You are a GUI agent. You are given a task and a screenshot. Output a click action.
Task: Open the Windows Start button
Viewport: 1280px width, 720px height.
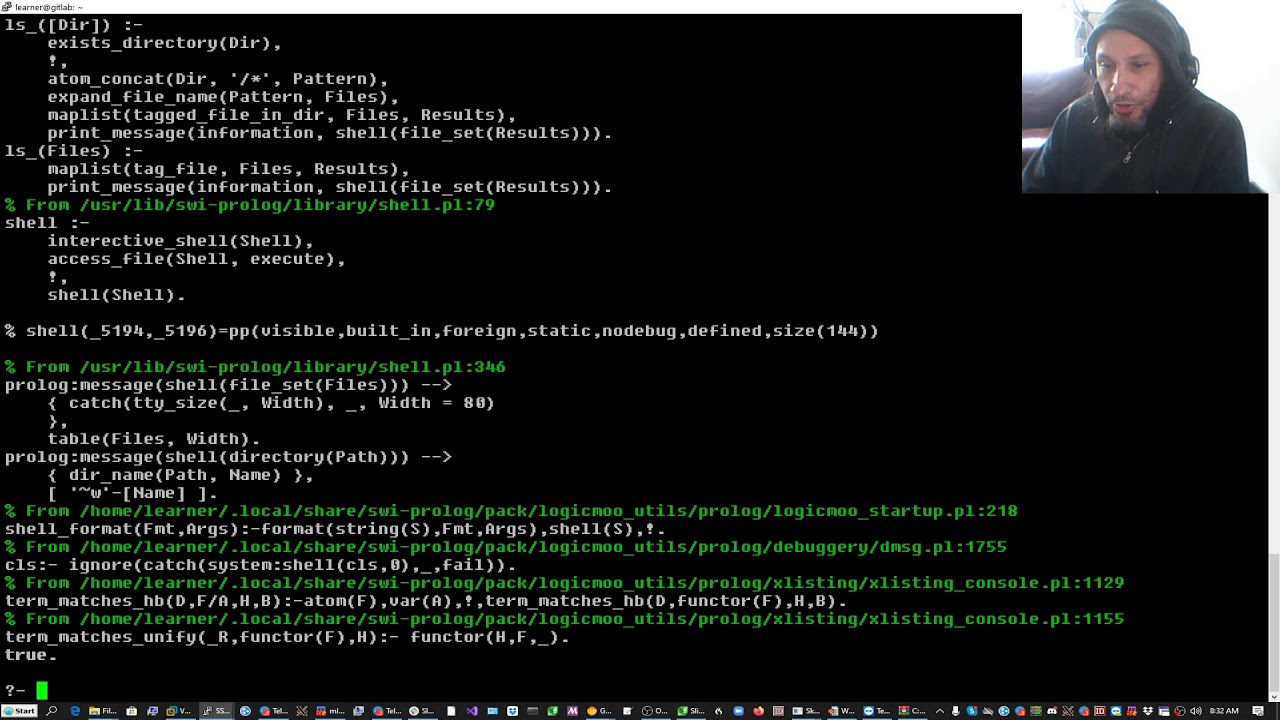(20, 711)
